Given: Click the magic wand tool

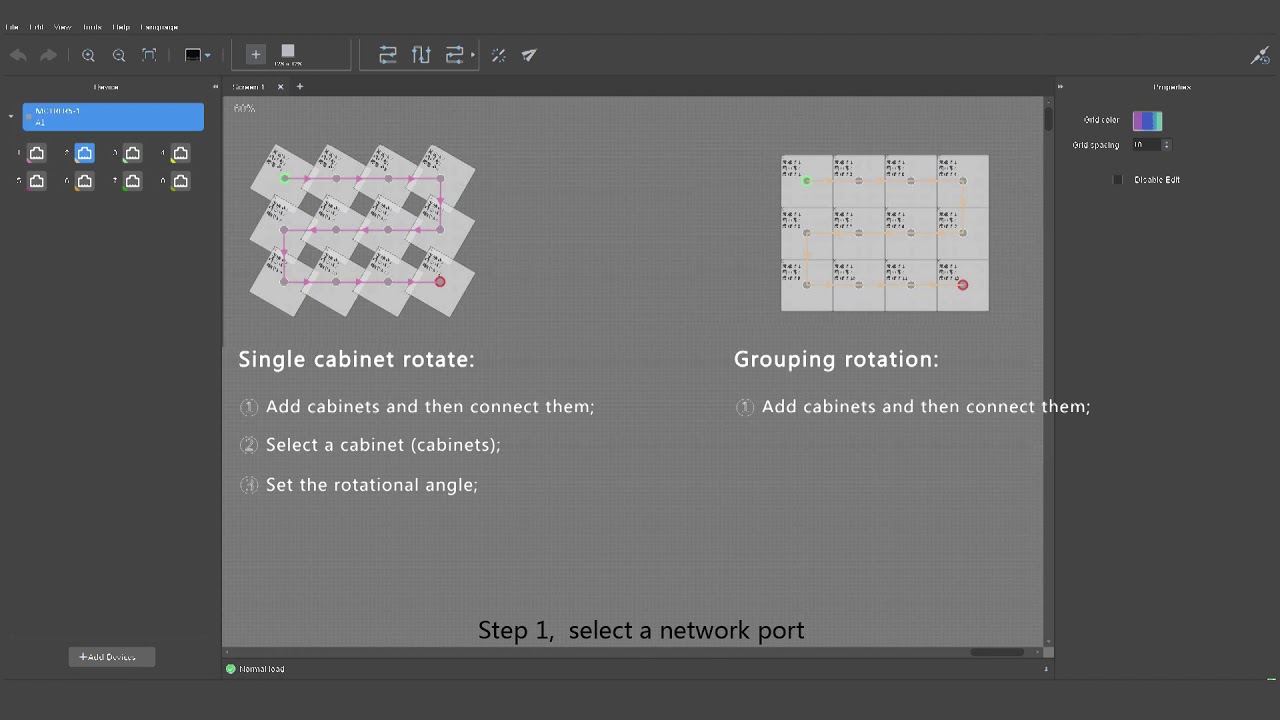Looking at the screenshot, I should 499,55.
